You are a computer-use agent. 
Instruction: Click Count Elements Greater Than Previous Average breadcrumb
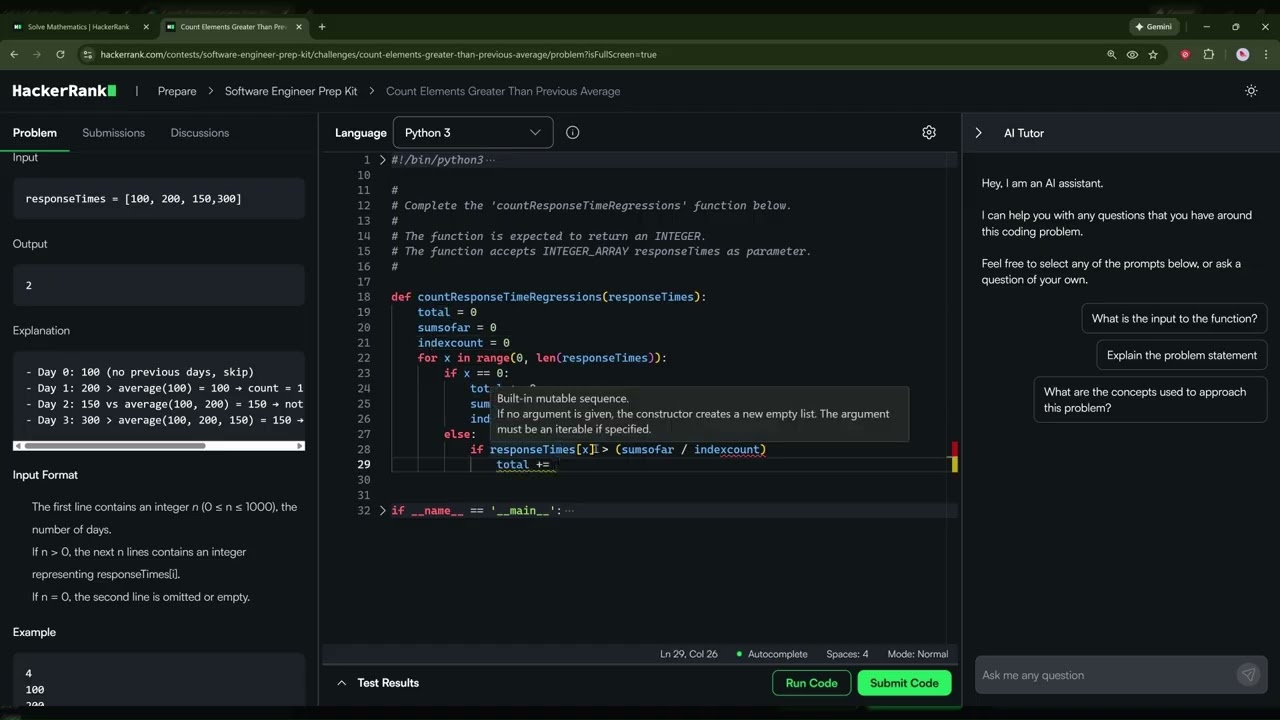[x=503, y=91]
